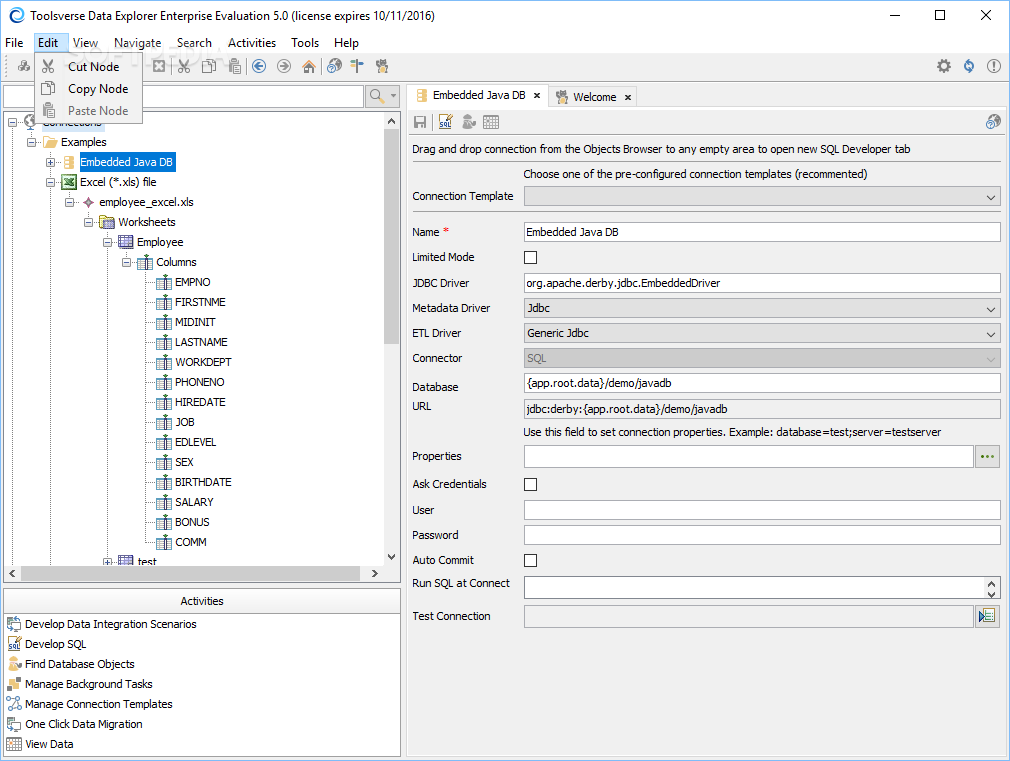The height and width of the screenshot is (761, 1010).
Task: Select the SALARY column in tree
Action: pyautogui.click(x=194, y=503)
